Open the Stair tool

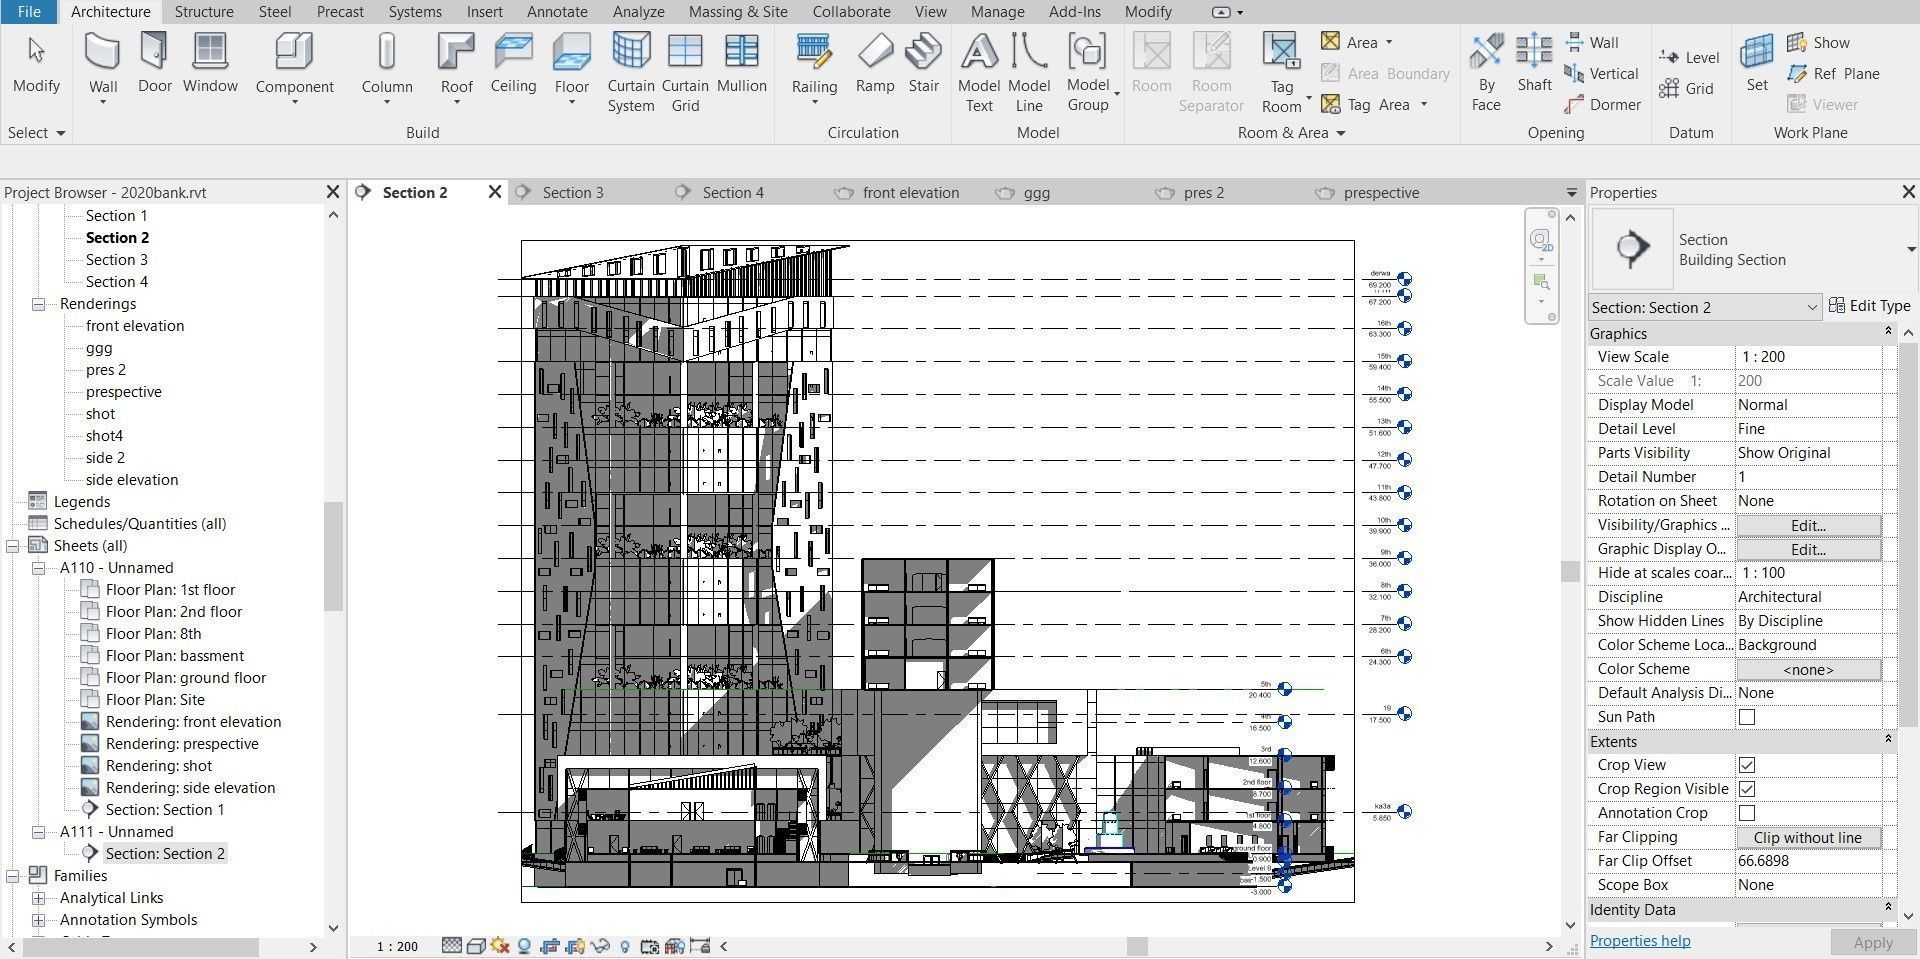(x=923, y=65)
